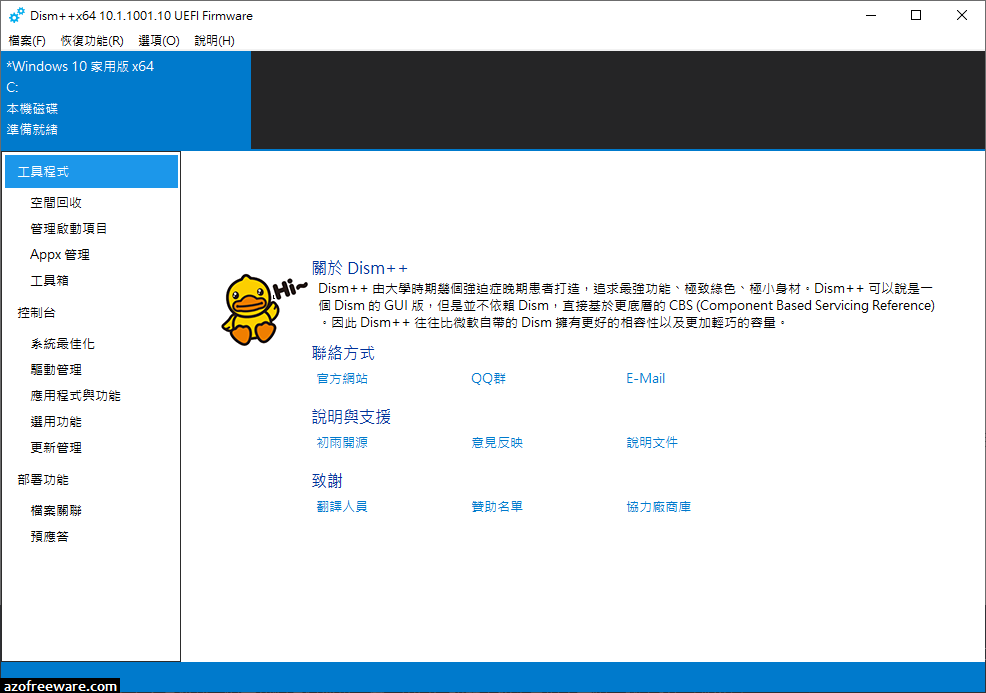Open the 選項(O) menu

(x=159, y=40)
